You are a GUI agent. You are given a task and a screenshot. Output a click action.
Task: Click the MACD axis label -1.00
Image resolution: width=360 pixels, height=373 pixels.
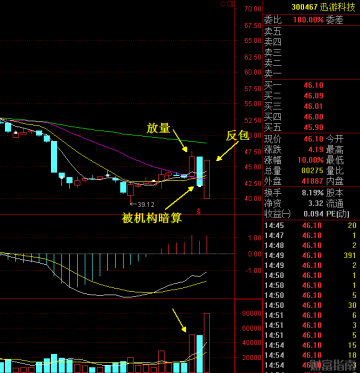click(254, 270)
